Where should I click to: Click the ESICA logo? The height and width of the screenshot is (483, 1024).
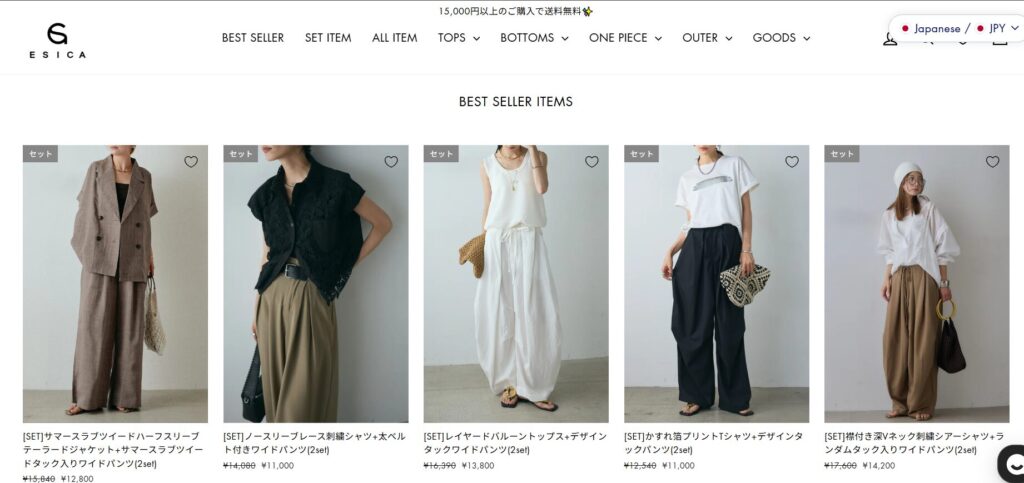(57, 40)
